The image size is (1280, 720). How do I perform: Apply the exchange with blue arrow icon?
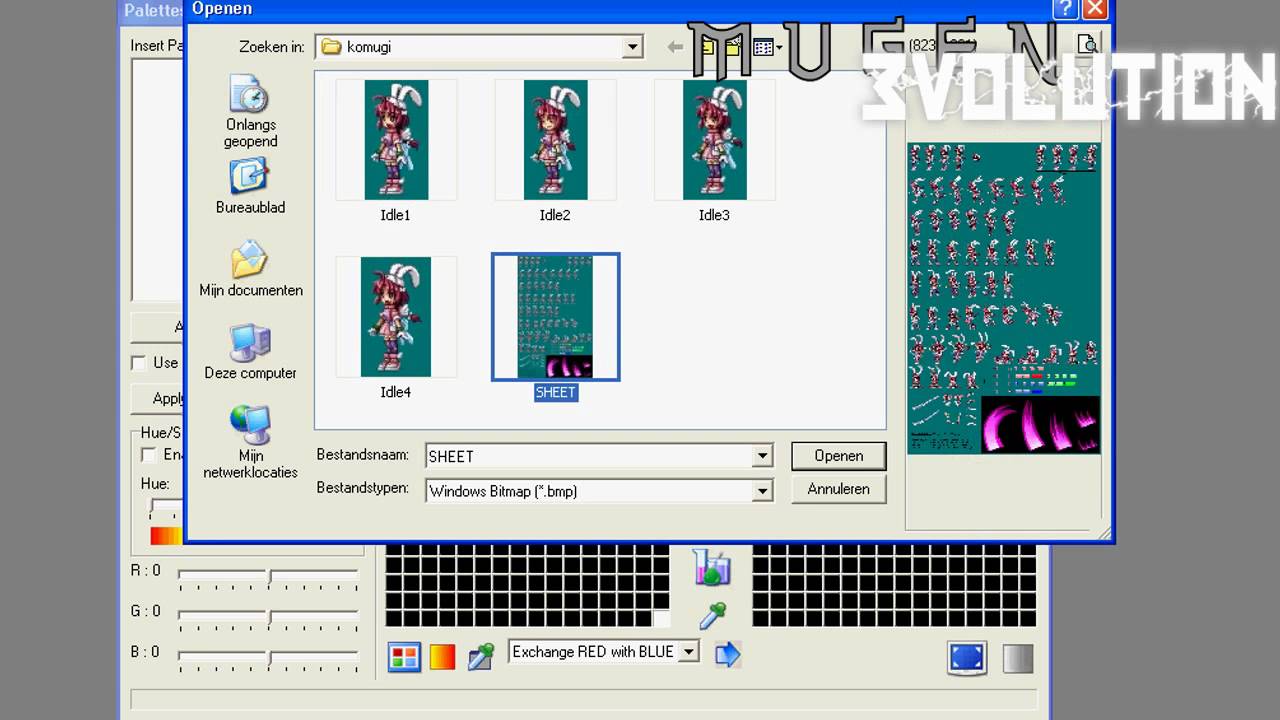click(728, 655)
